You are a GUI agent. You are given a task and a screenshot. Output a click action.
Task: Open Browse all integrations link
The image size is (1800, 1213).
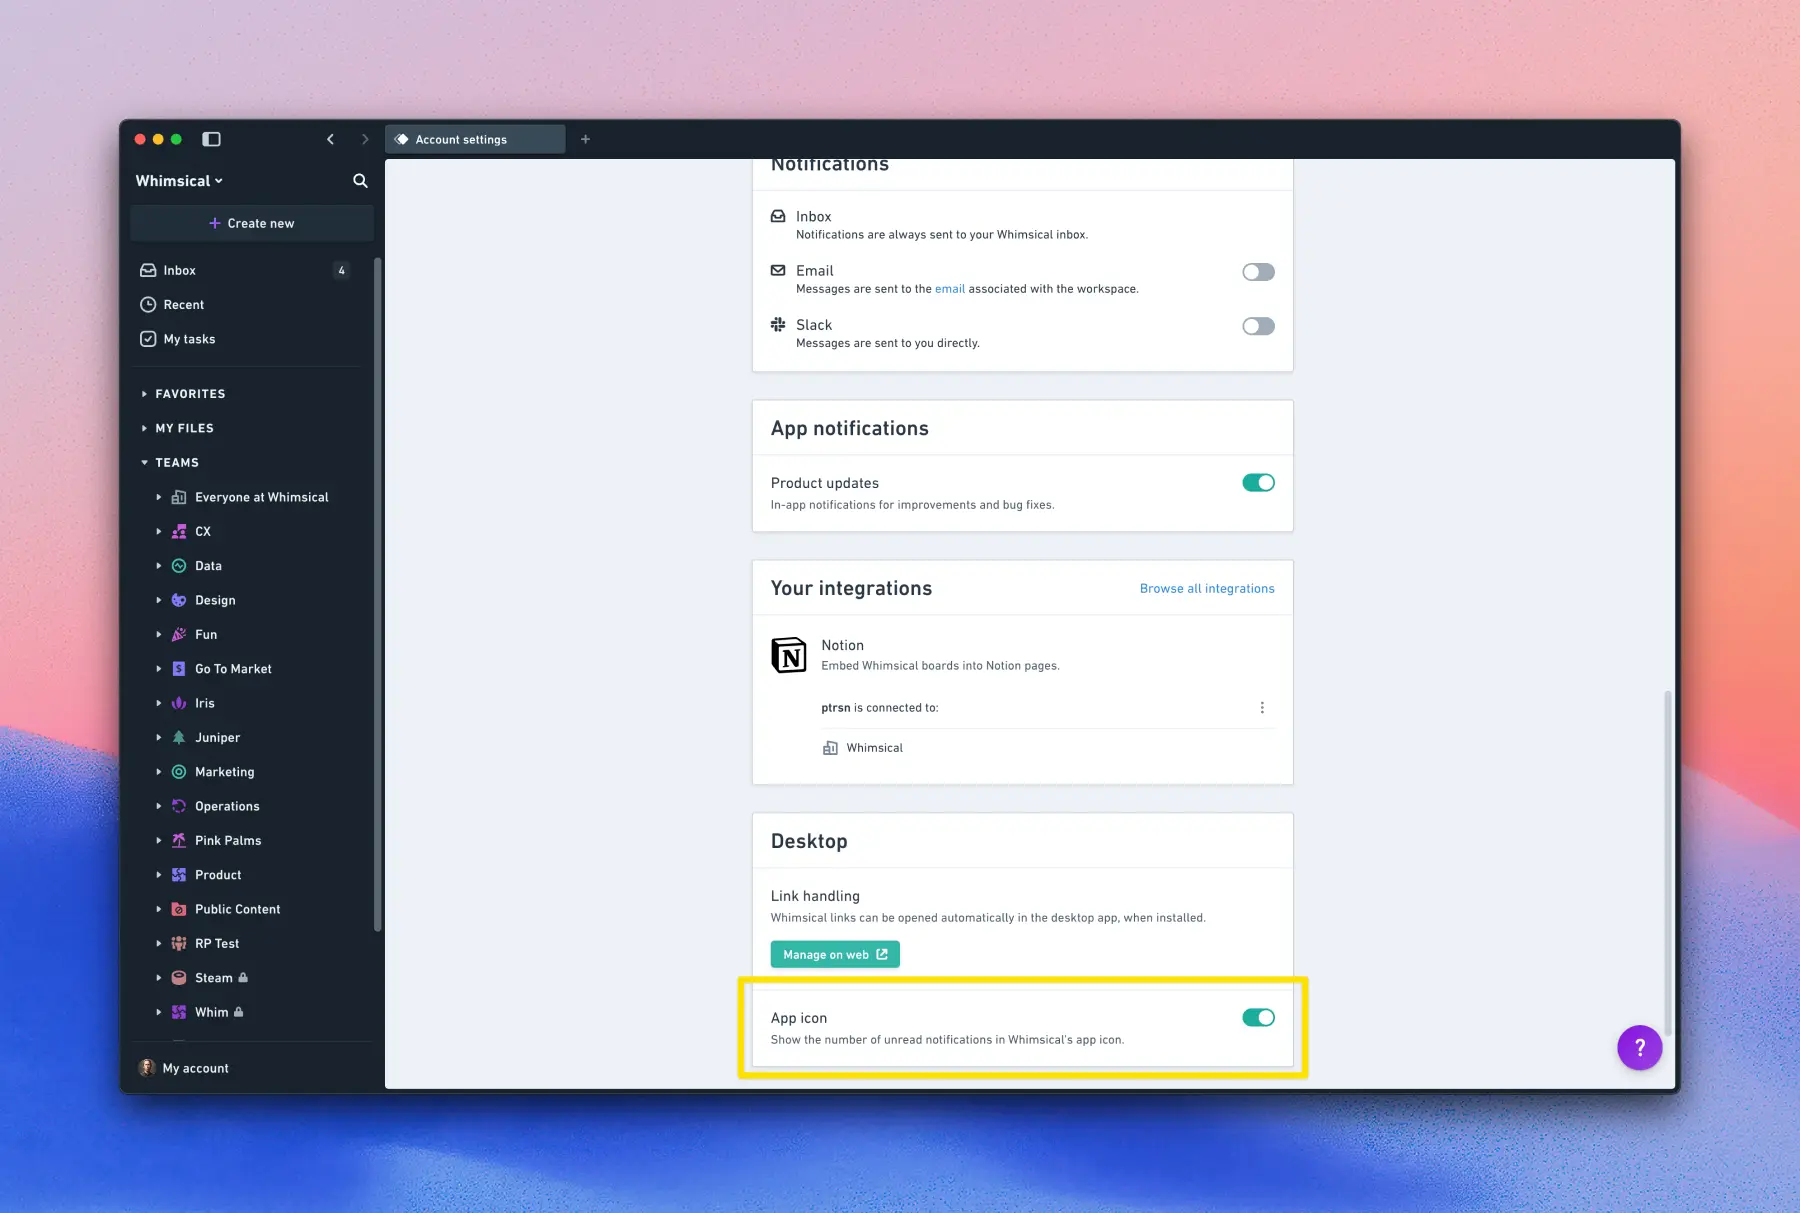tap(1206, 589)
